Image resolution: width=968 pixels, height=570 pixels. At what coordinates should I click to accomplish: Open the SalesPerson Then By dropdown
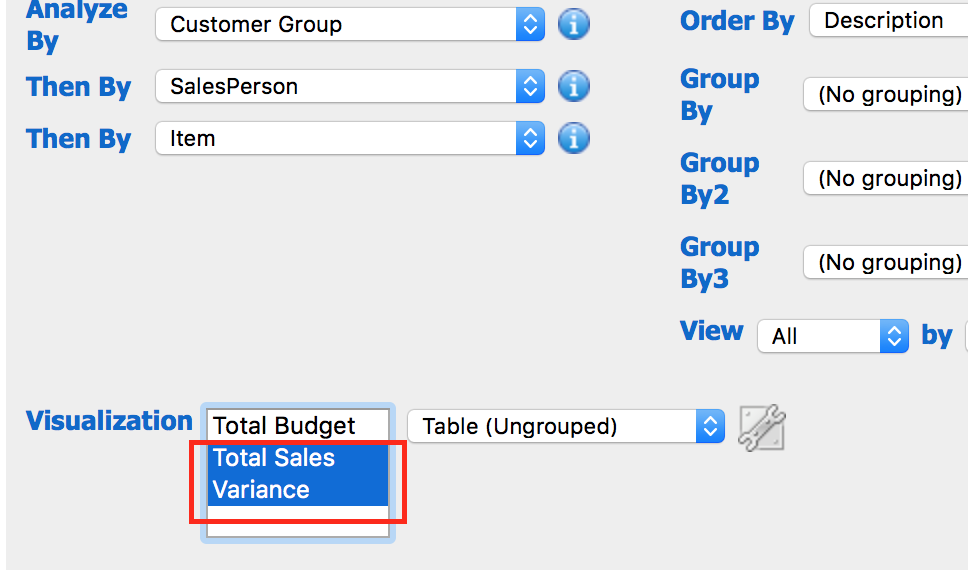pos(350,86)
